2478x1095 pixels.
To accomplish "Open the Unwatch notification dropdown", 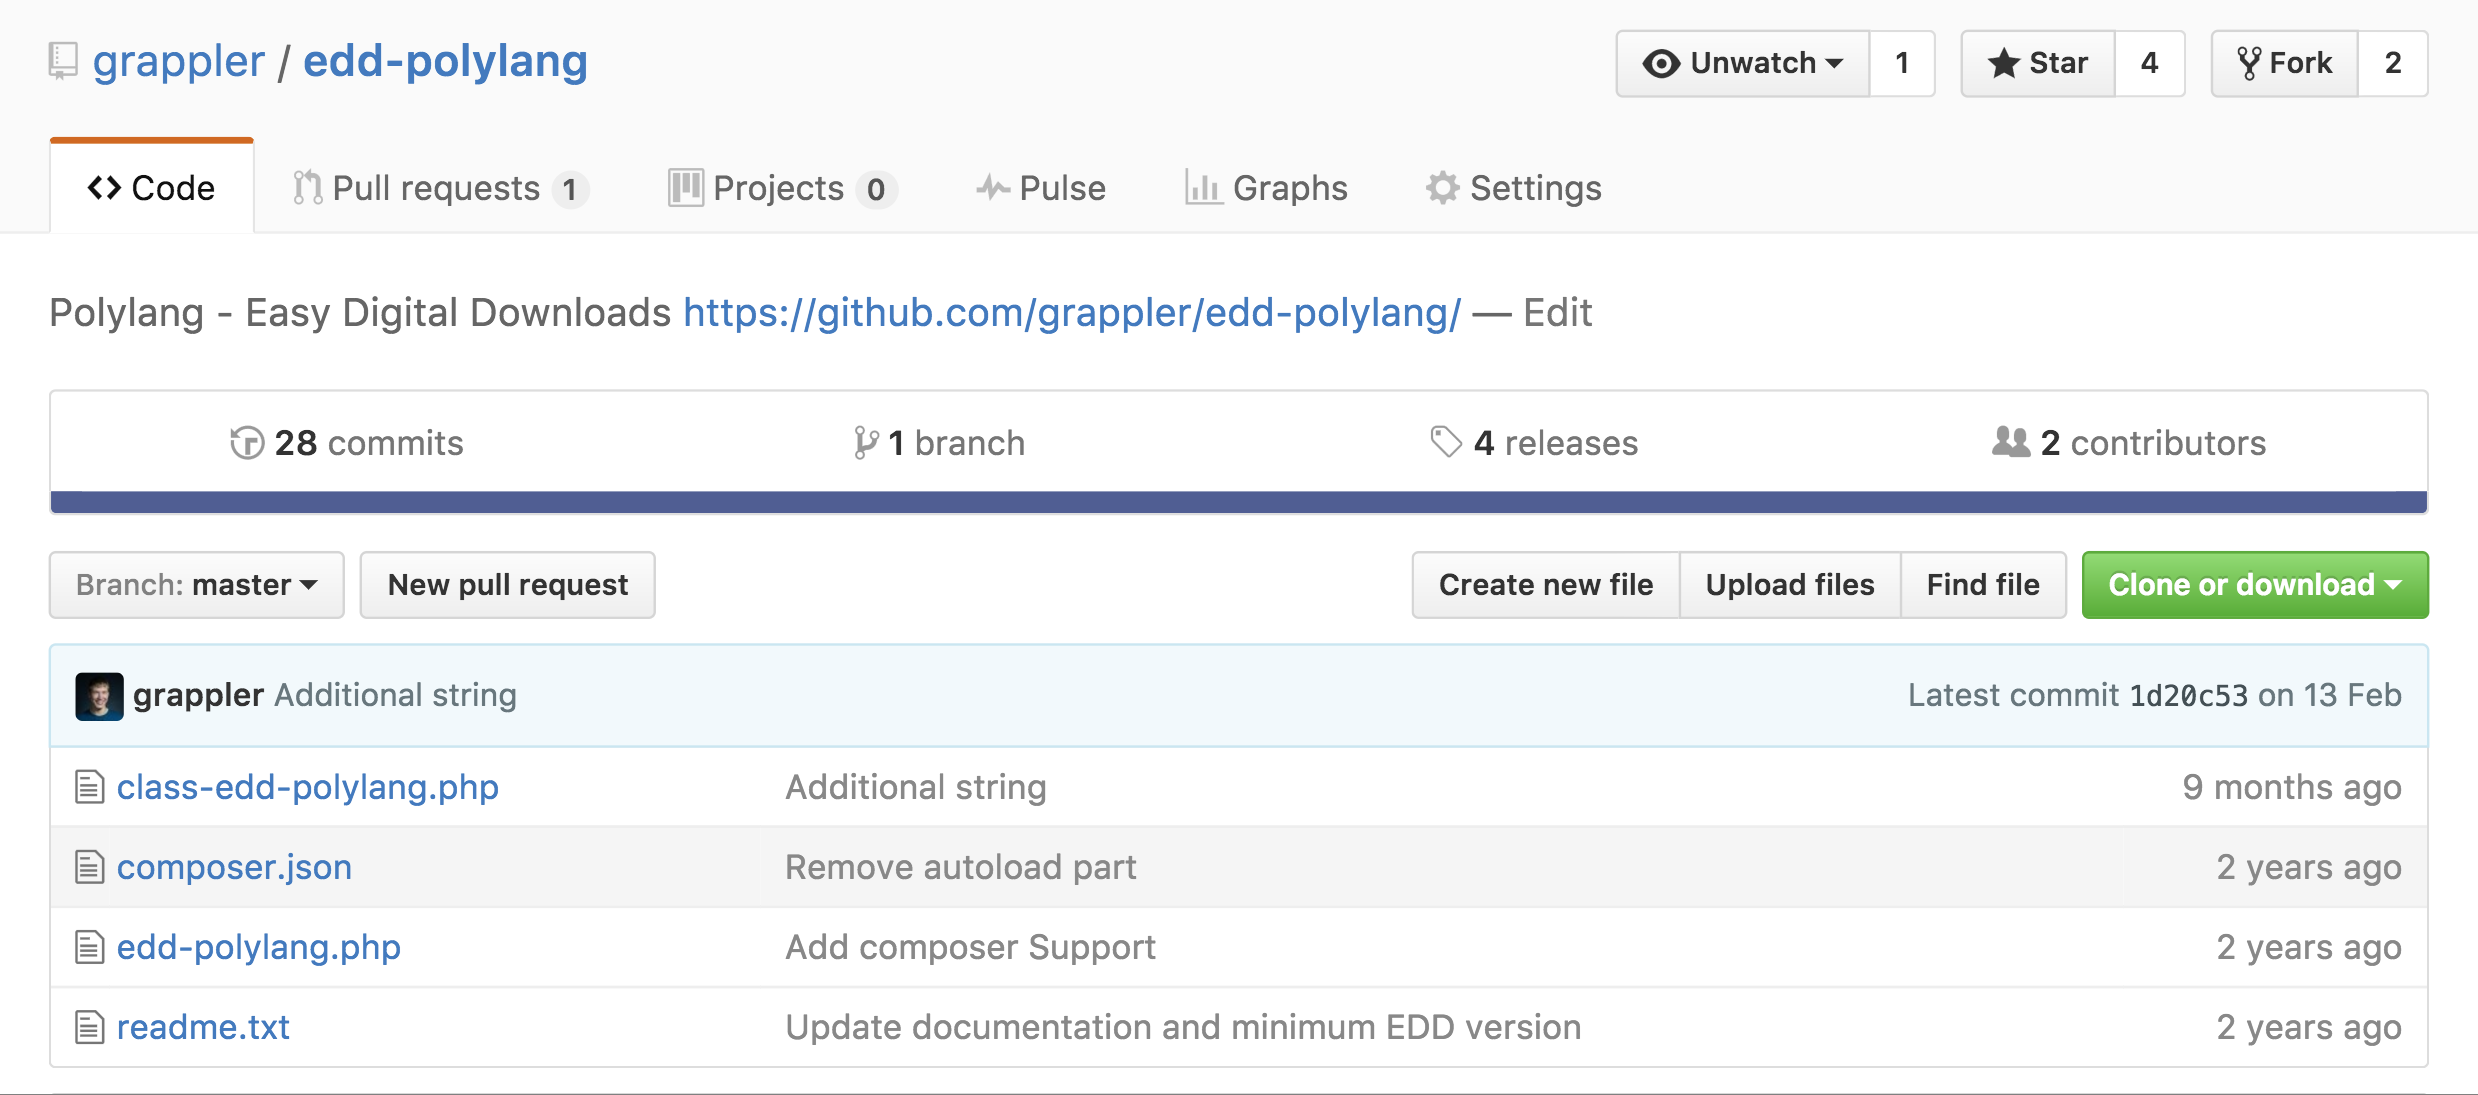I will 1742,63.
